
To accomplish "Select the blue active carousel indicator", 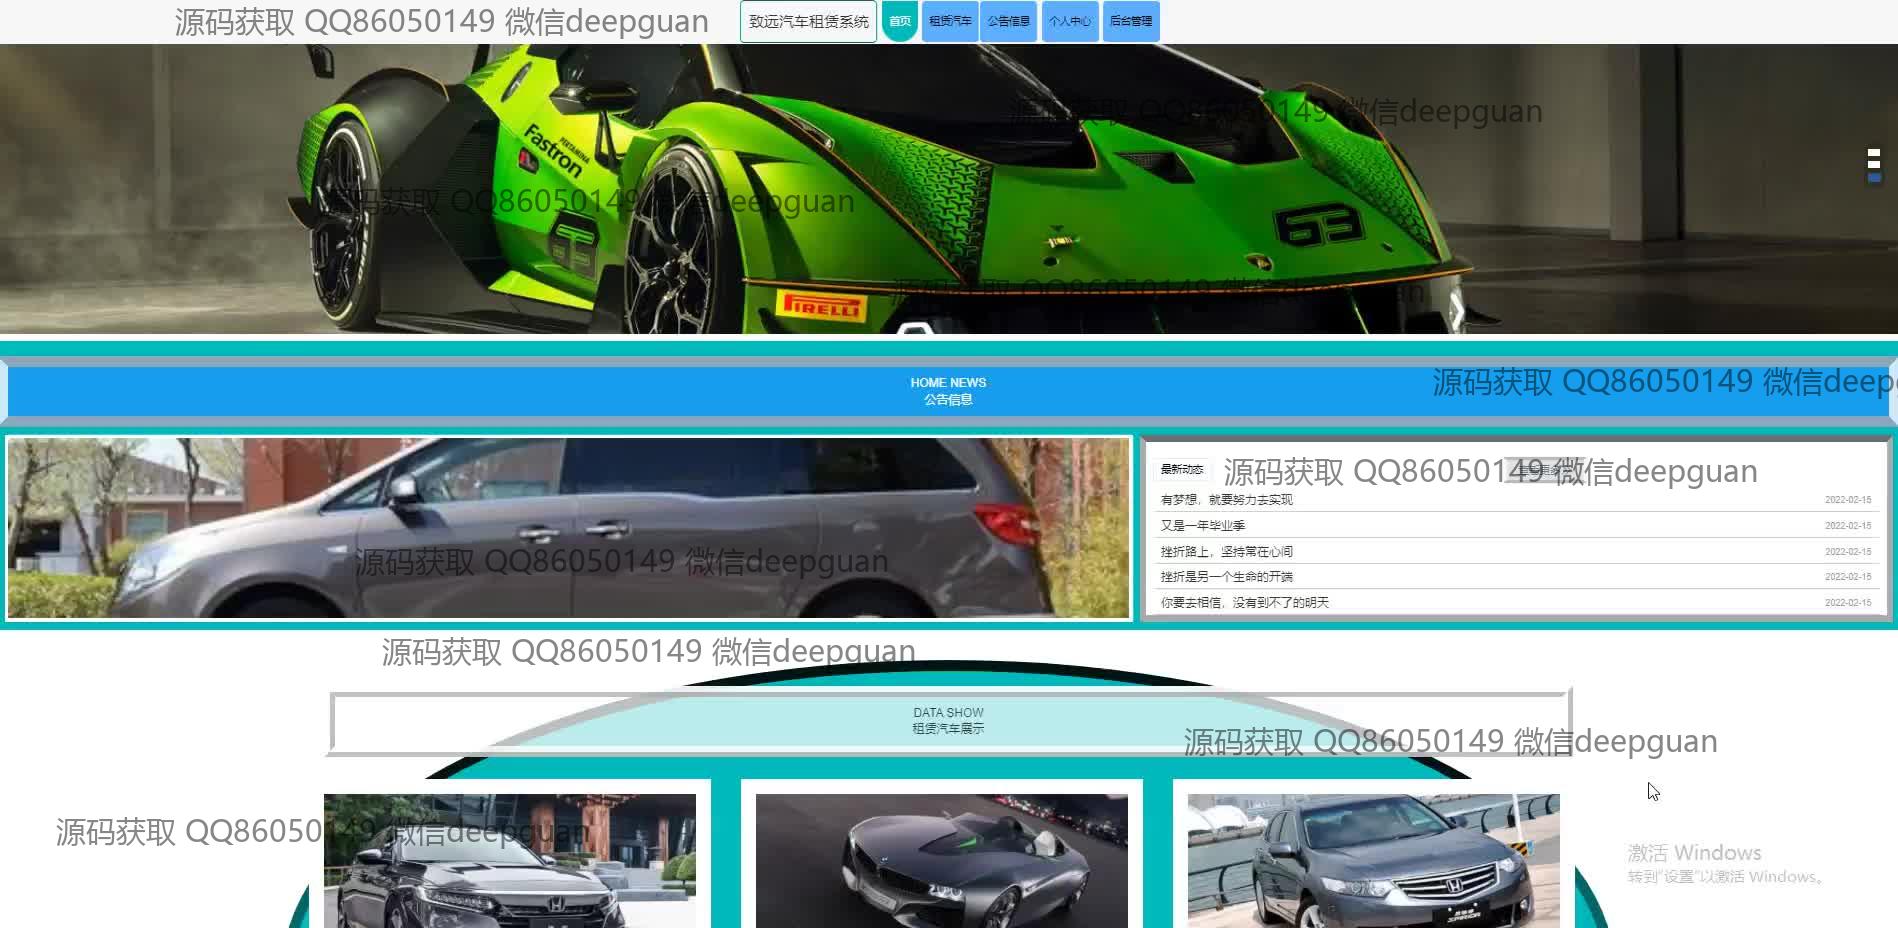I will [x=1874, y=177].
